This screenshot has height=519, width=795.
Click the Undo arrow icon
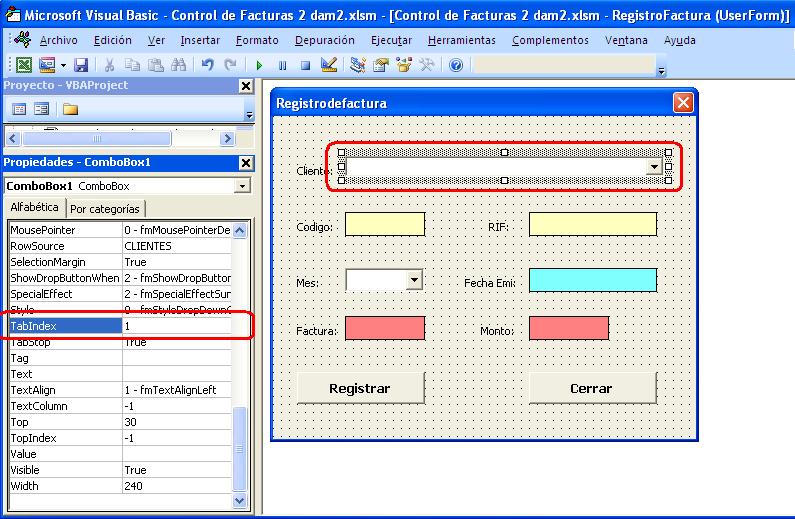(207, 65)
